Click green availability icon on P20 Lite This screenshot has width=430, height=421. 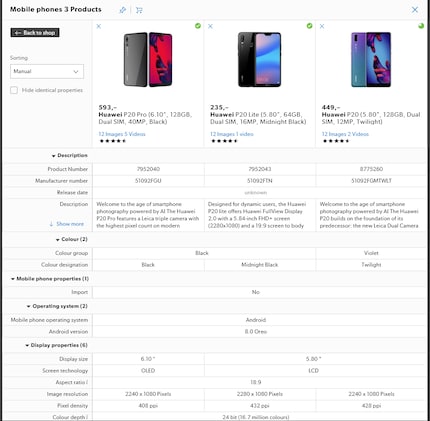click(309, 26)
